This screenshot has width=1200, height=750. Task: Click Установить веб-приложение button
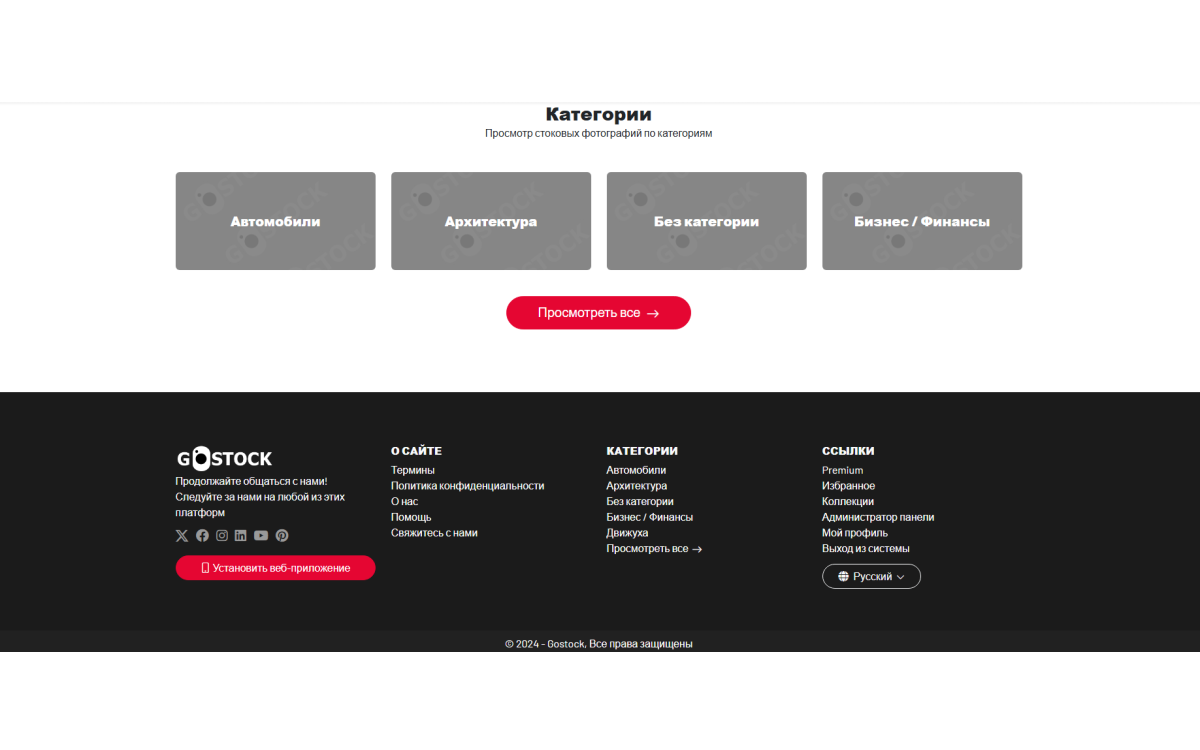[x=276, y=568]
